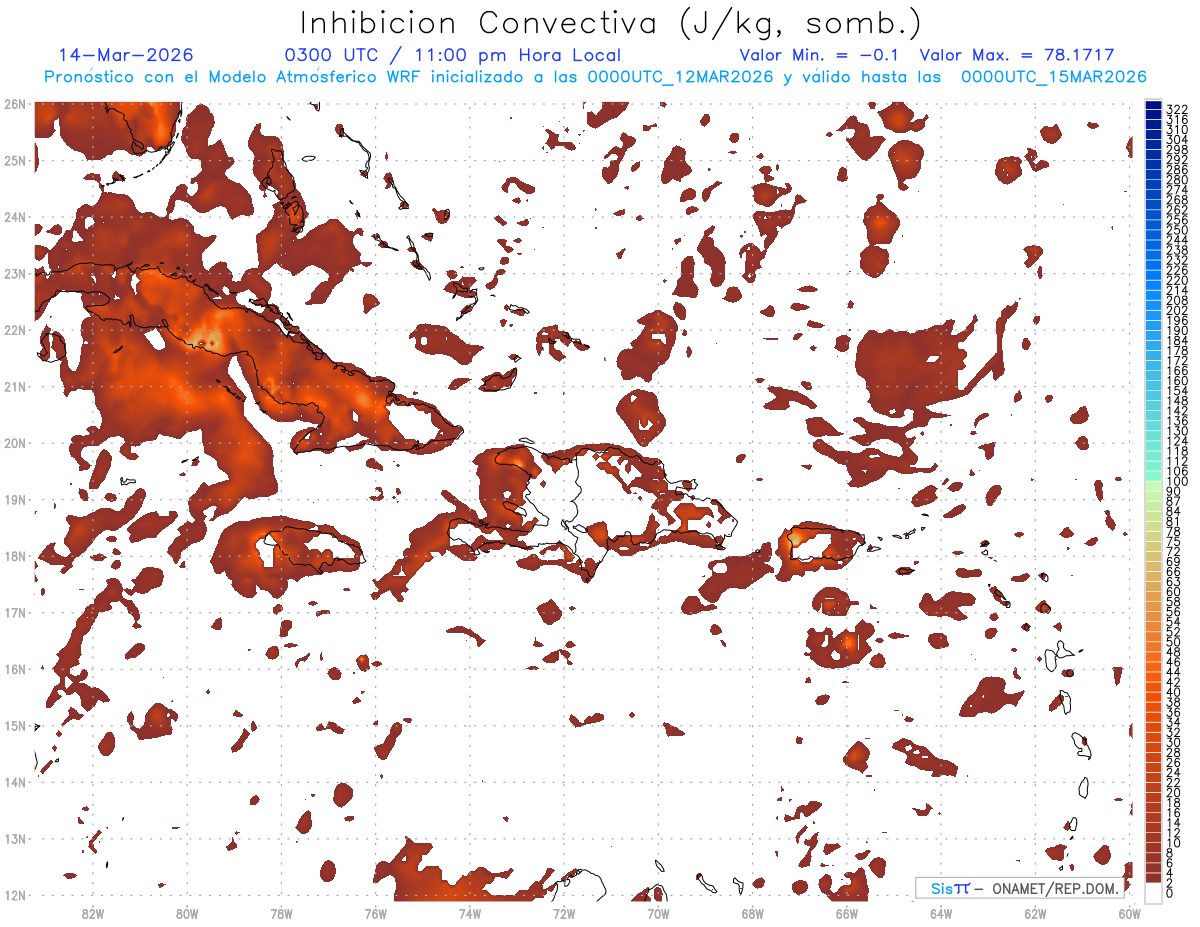Click the '82W' longitude axis label

[92, 913]
